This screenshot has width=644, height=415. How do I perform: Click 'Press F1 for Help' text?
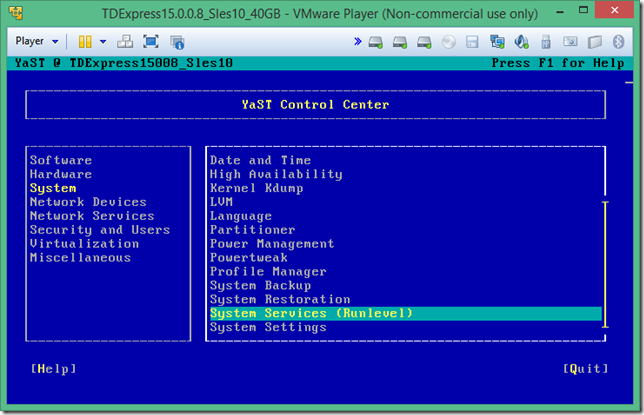(x=558, y=63)
